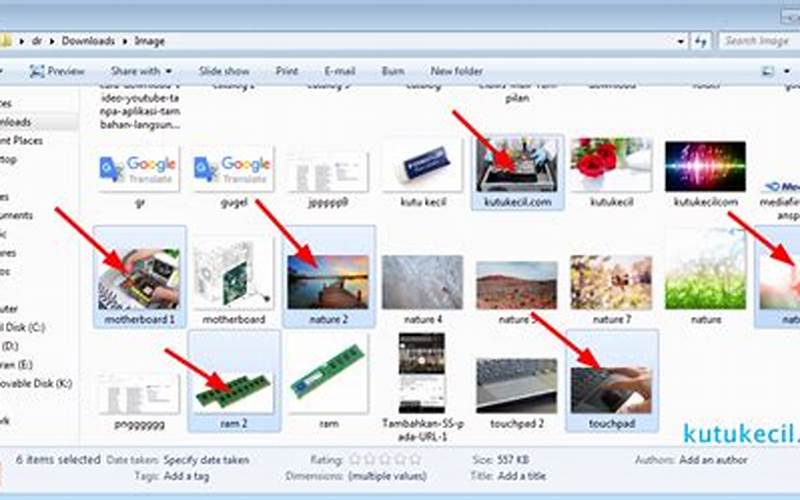Select the ram 2 thumbnail
Screen dimensions: 800x500
point(234,391)
